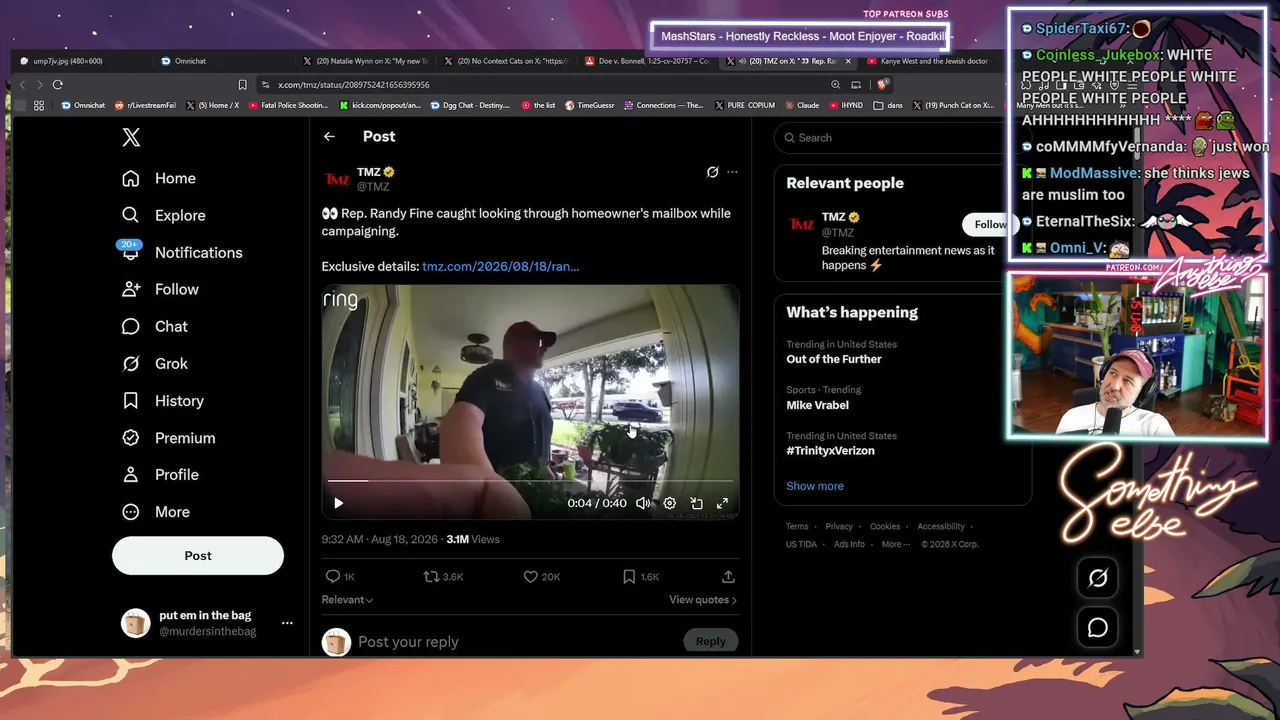
Task: Open the floating chat messages button
Action: 1097,627
